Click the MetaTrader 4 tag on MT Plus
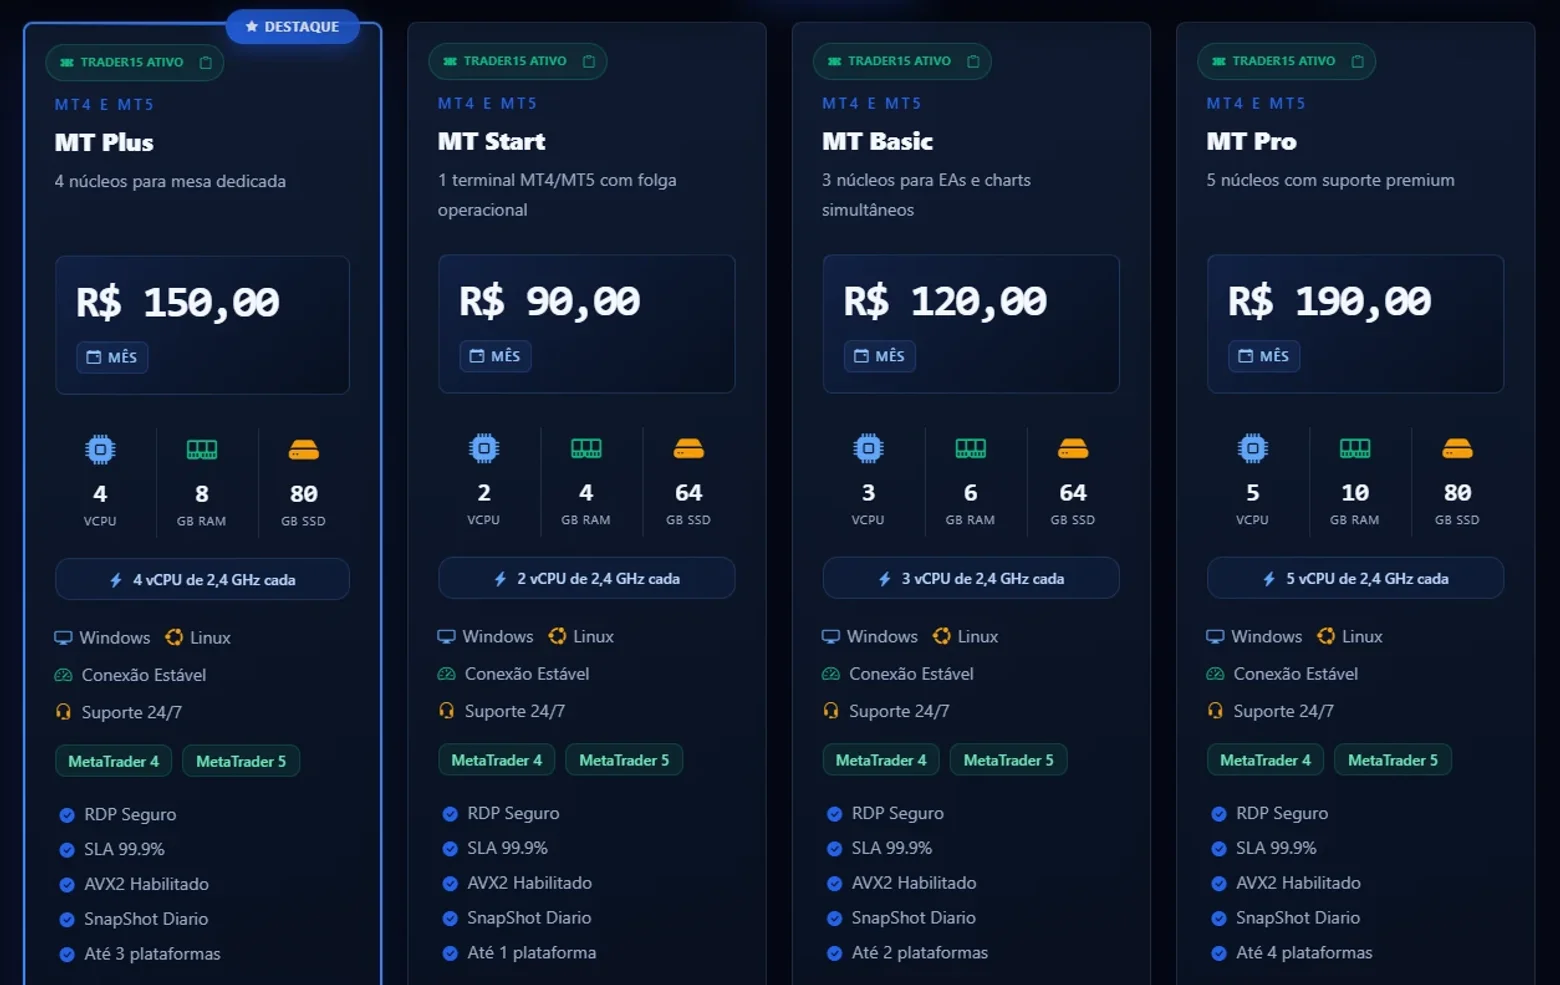Viewport: 1560px width, 985px height. coord(114,761)
